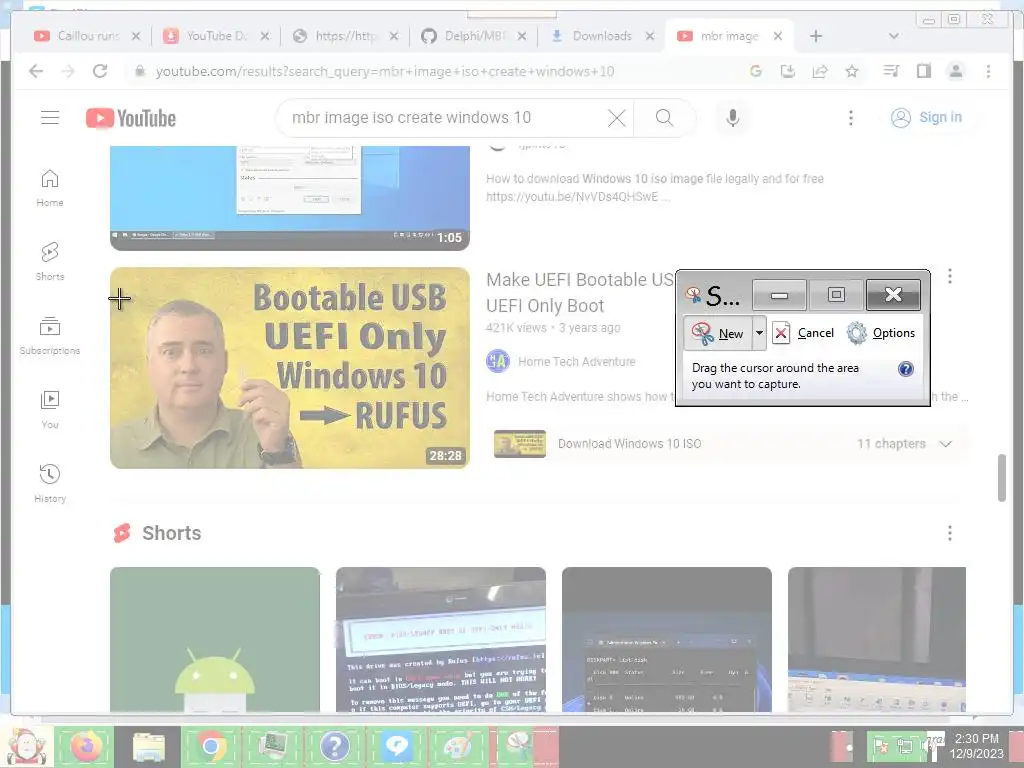This screenshot has height=768, width=1024.
Task: Close the Downloads tab
Action: pos(650,36)
